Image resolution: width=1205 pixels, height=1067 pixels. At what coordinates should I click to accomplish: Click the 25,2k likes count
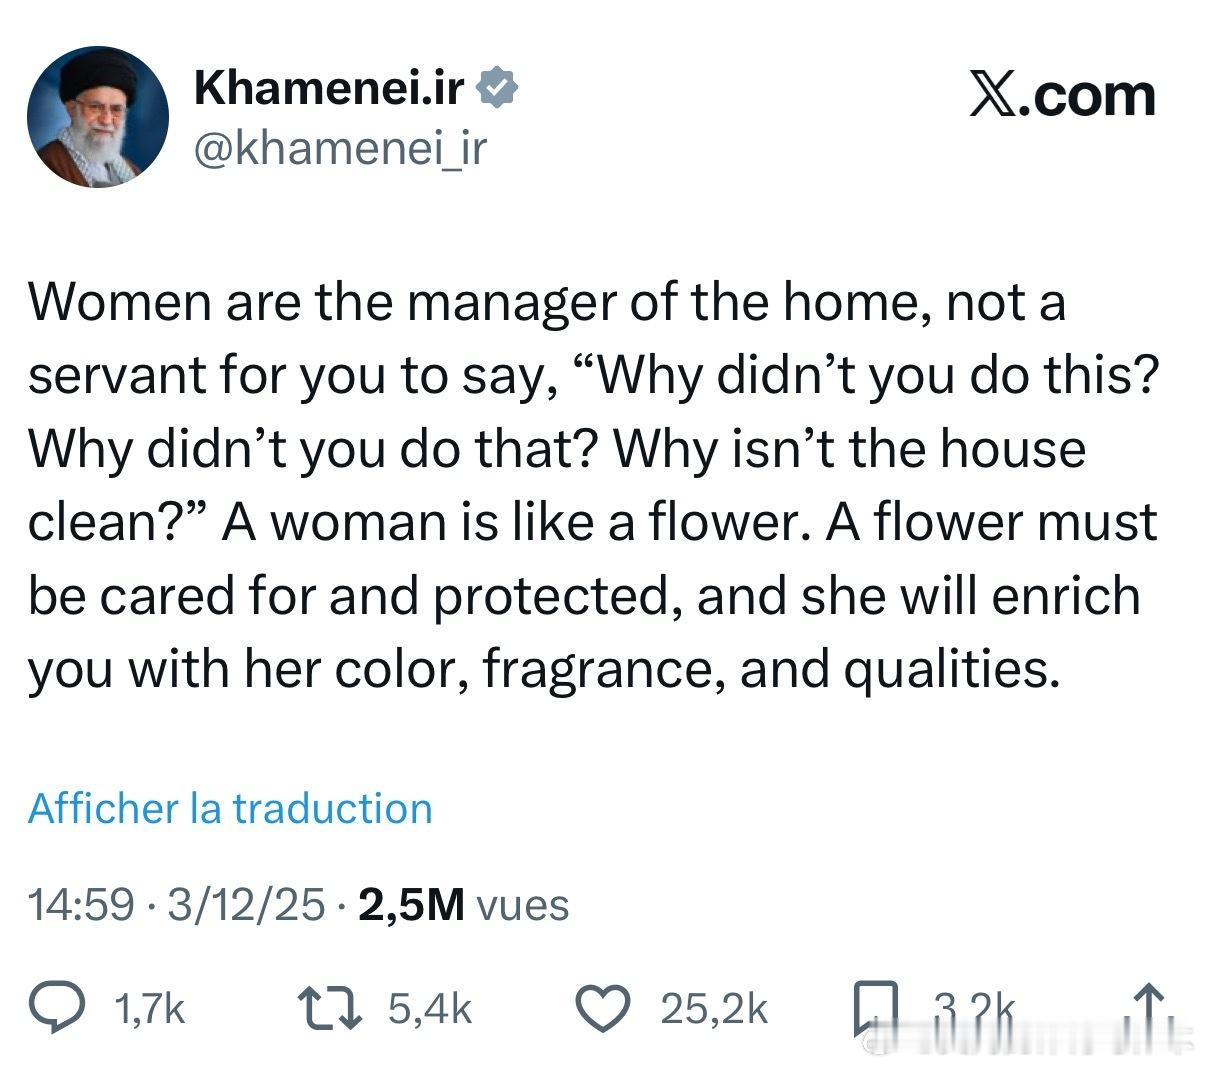tap(713, 1009)
